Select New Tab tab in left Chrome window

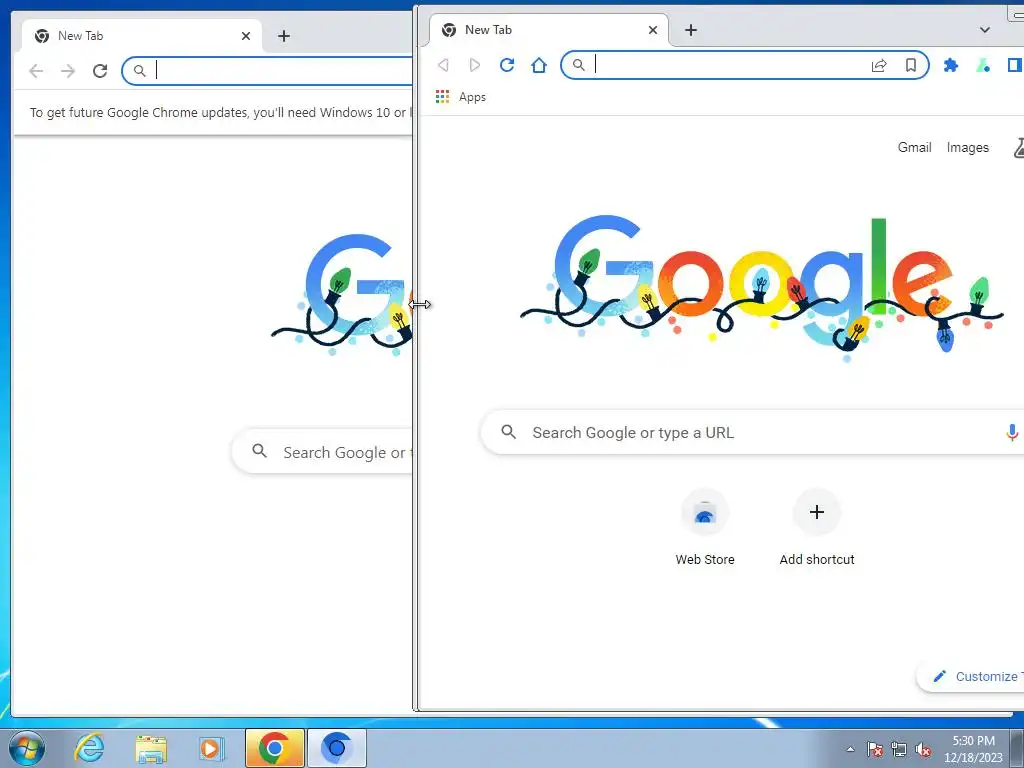click(x=142, y=36)
